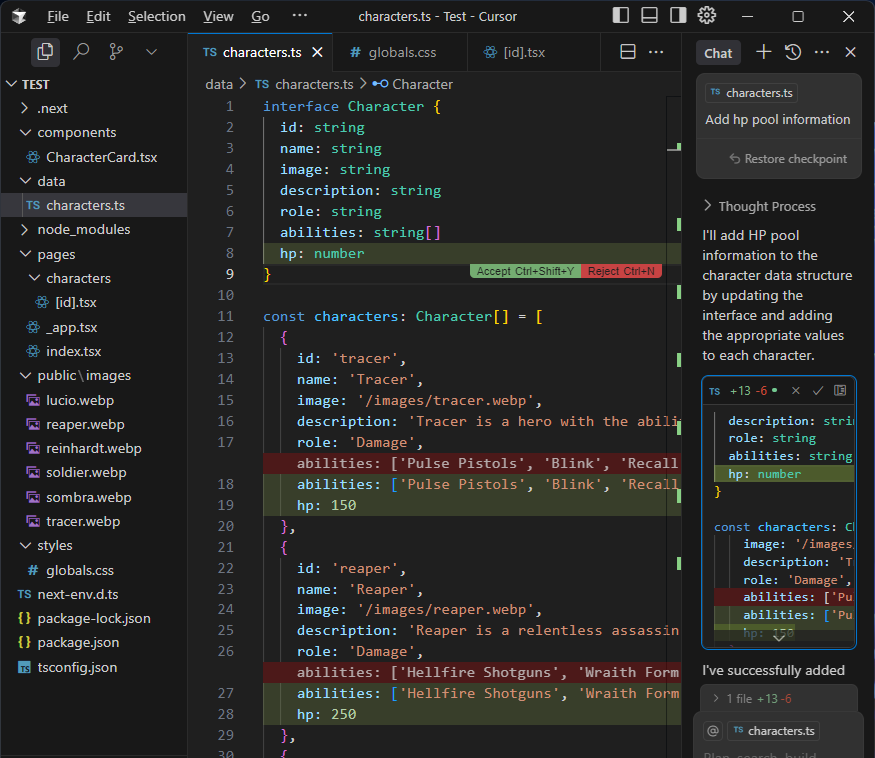The height and width of the screenshot is (758, 875).
Task: Toggle the AI pane on right
Action: pos(678,16)
